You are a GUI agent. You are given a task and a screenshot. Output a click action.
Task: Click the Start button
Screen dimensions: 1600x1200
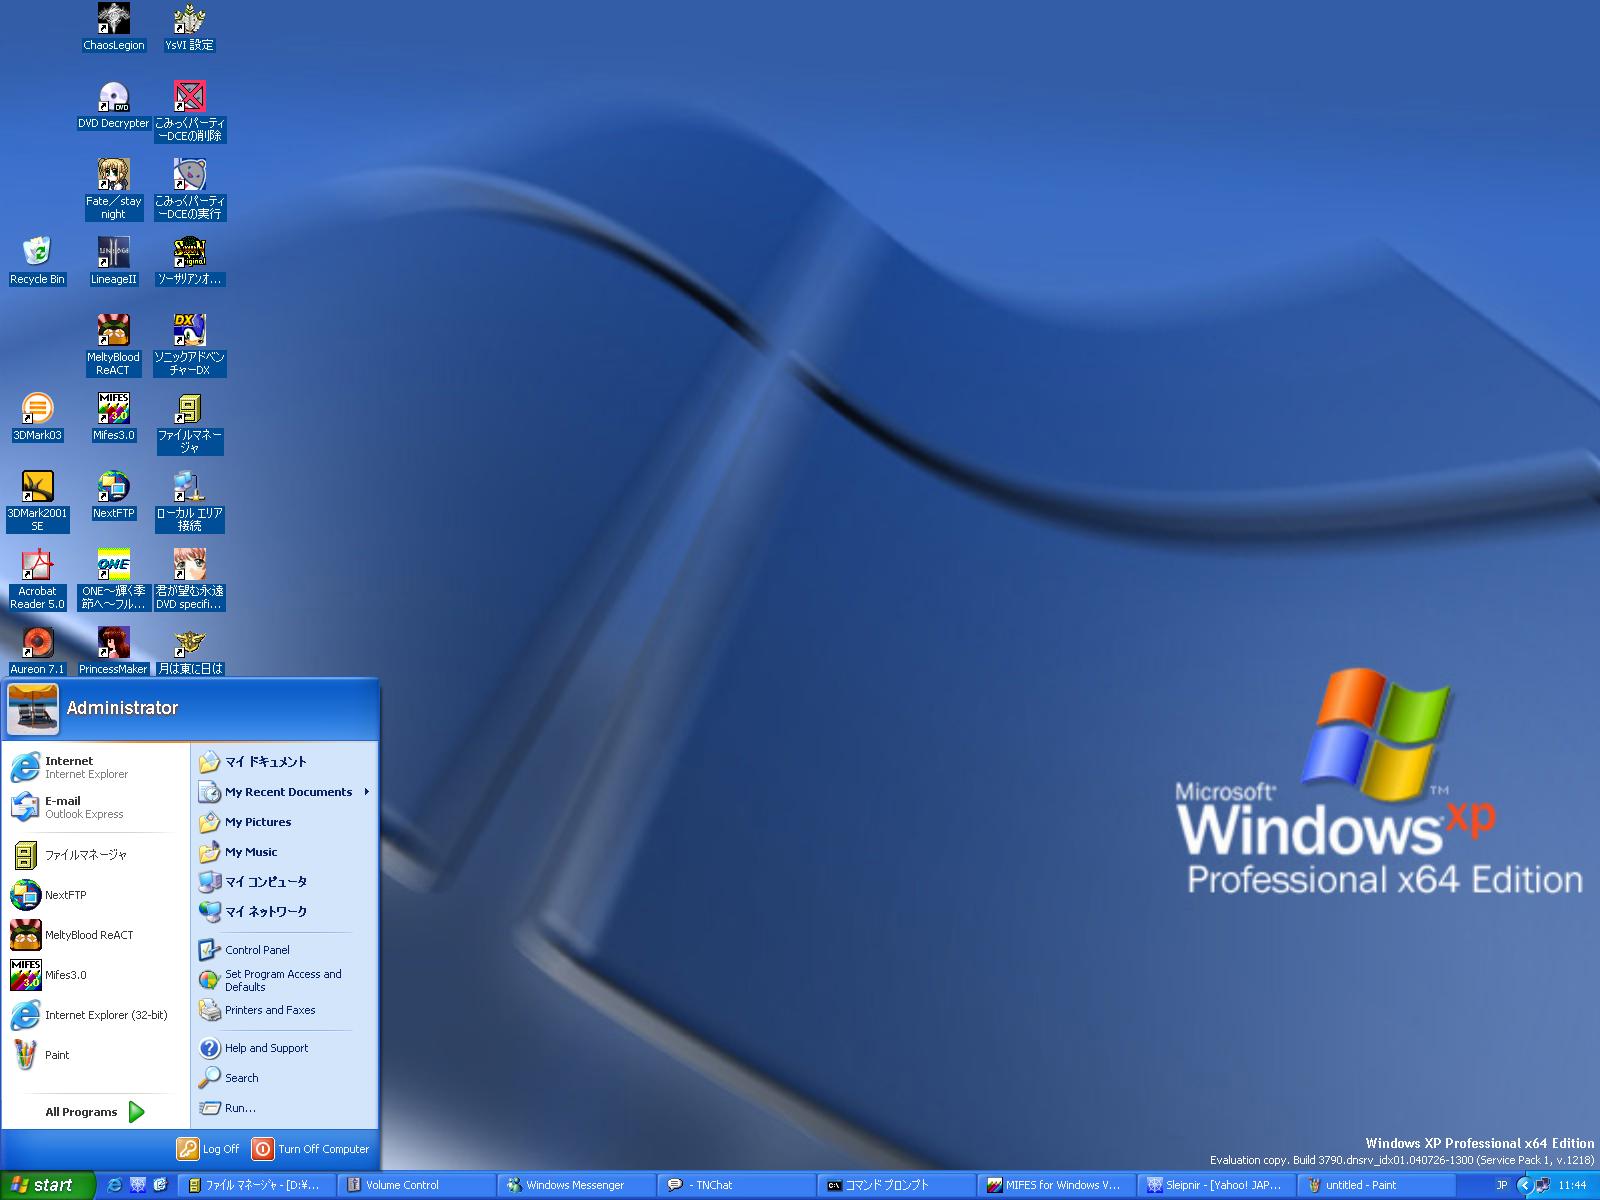(47, 1185)
